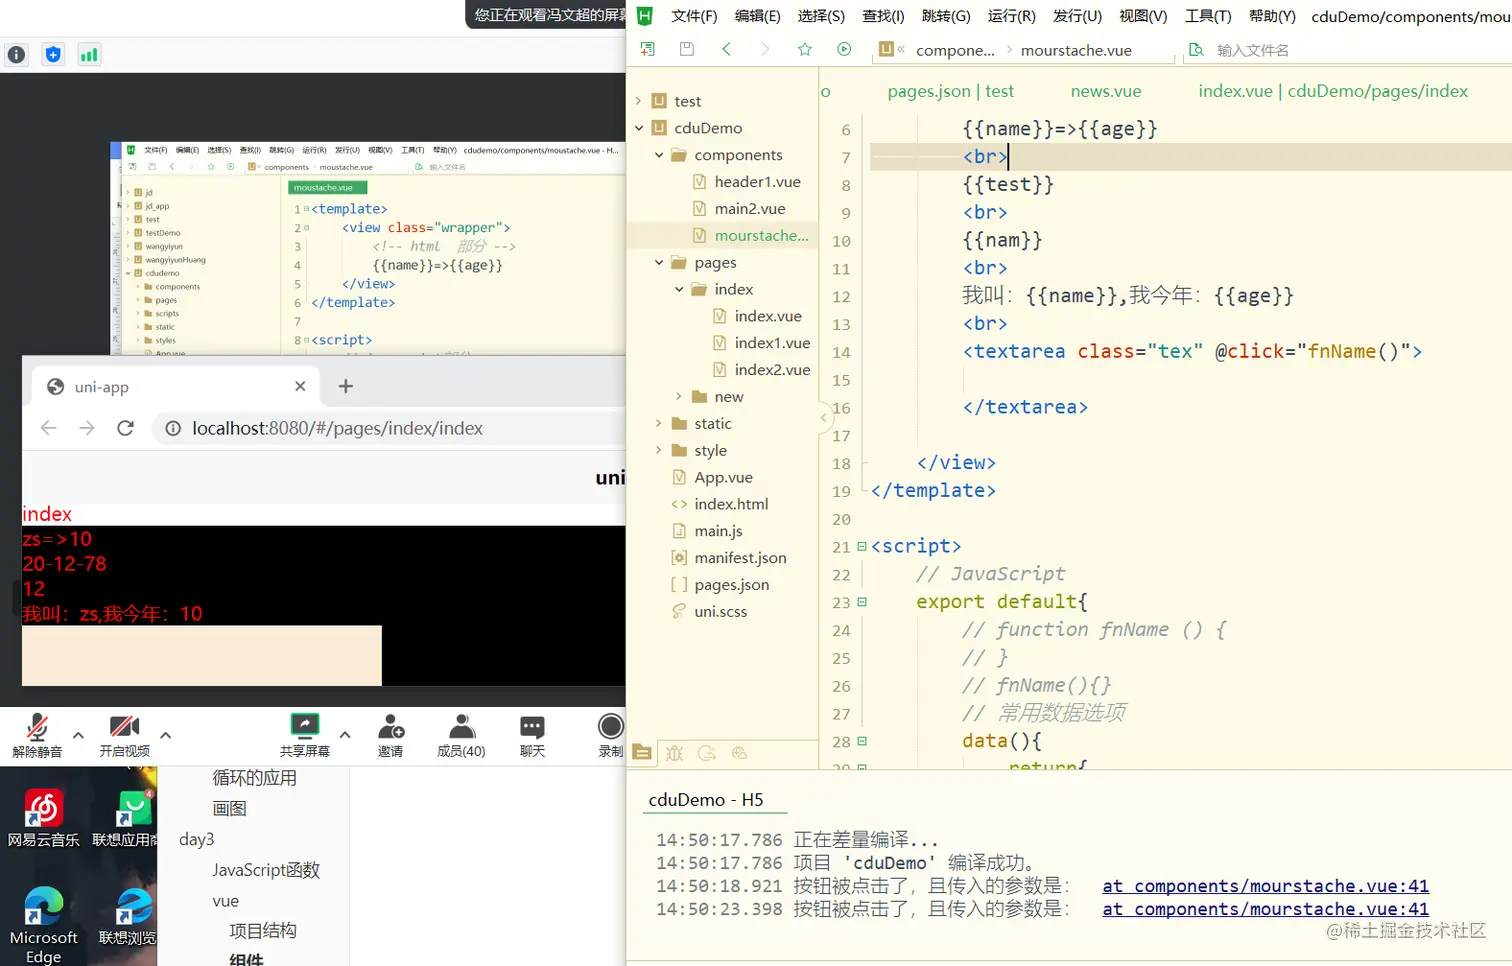Click the star bookmark icon in HBuilderX toolbar
The image size is (1512, 966).
pos(805,49)
